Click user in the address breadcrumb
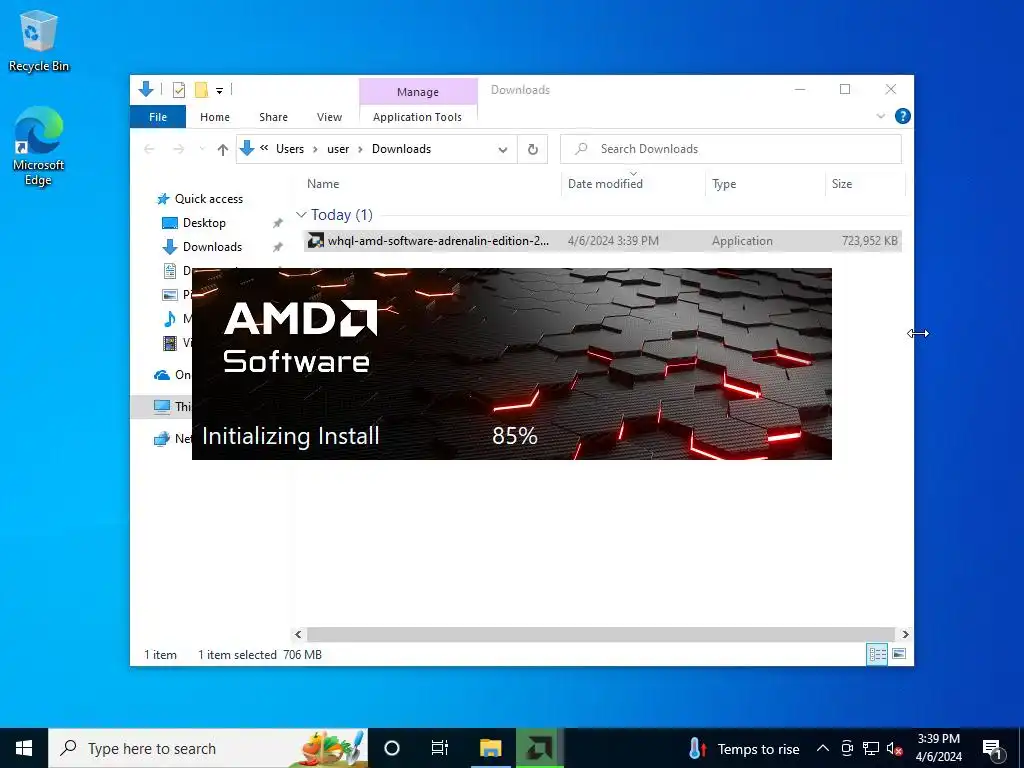 coord(338,149)
